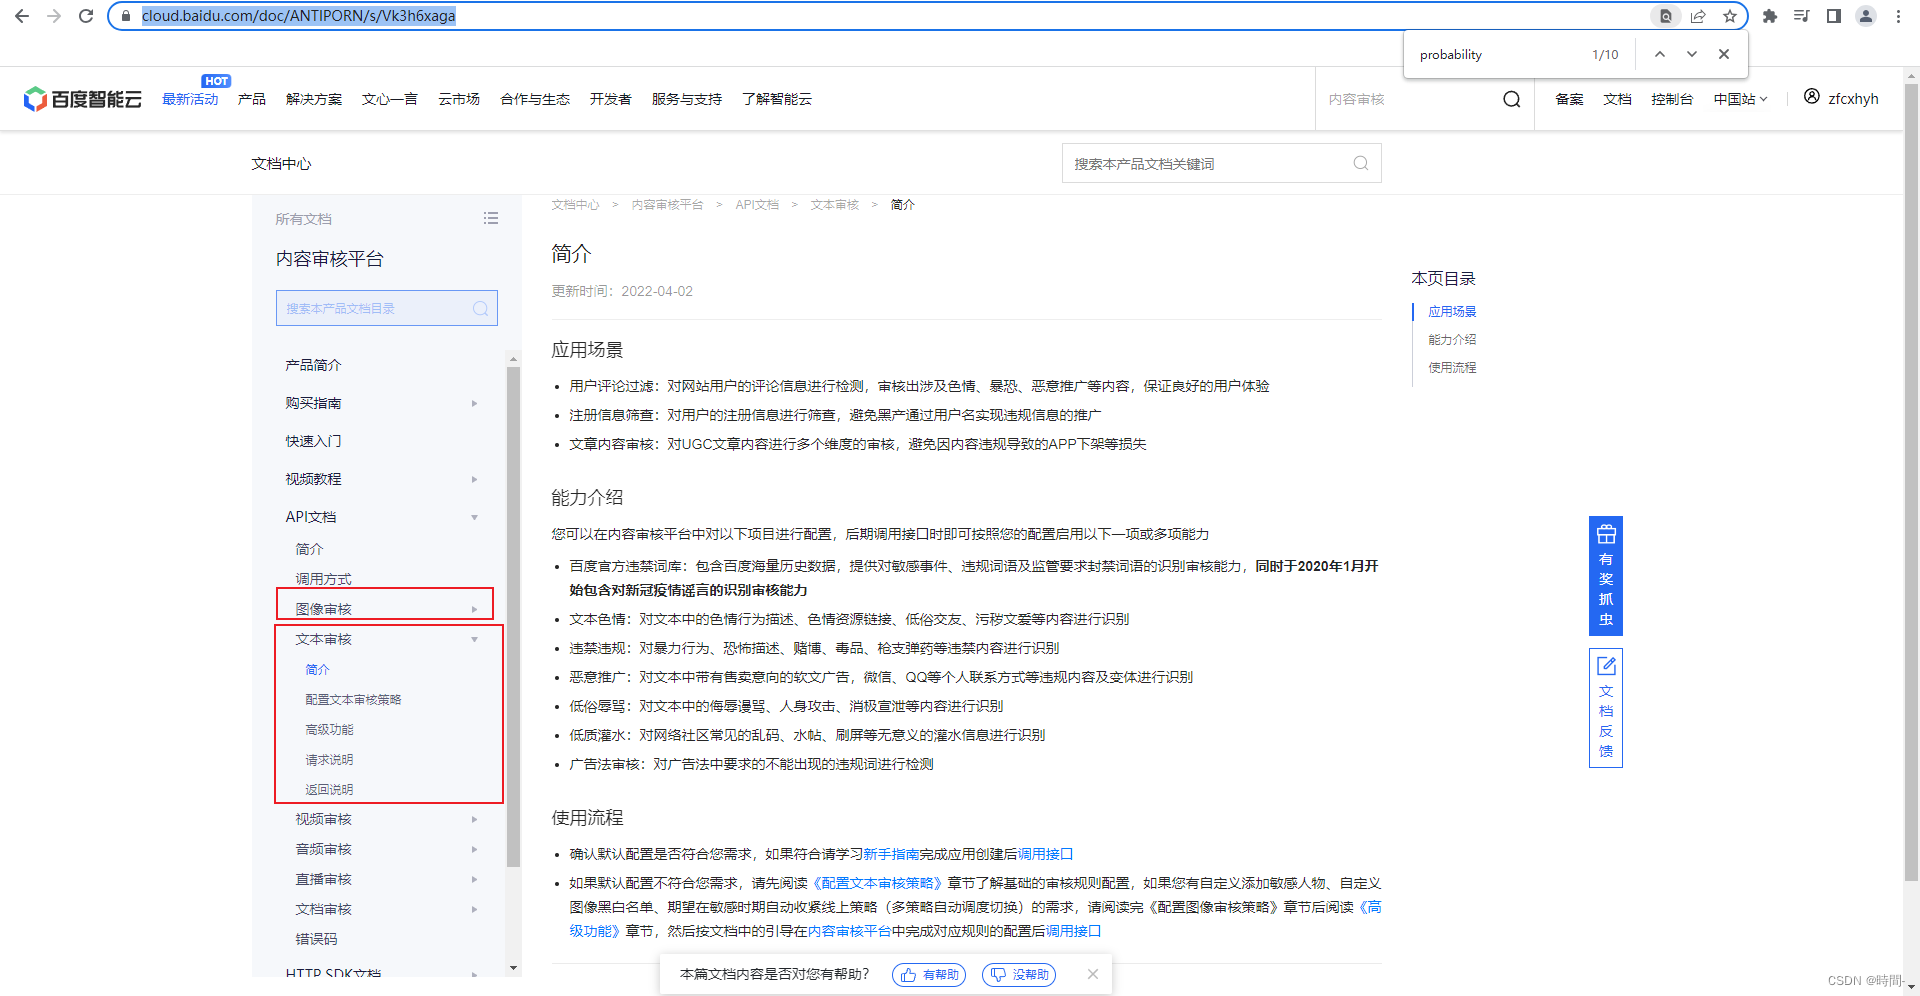Open 返回说明 in sidebar
The image size is (1920, 996).
(329, 790)
